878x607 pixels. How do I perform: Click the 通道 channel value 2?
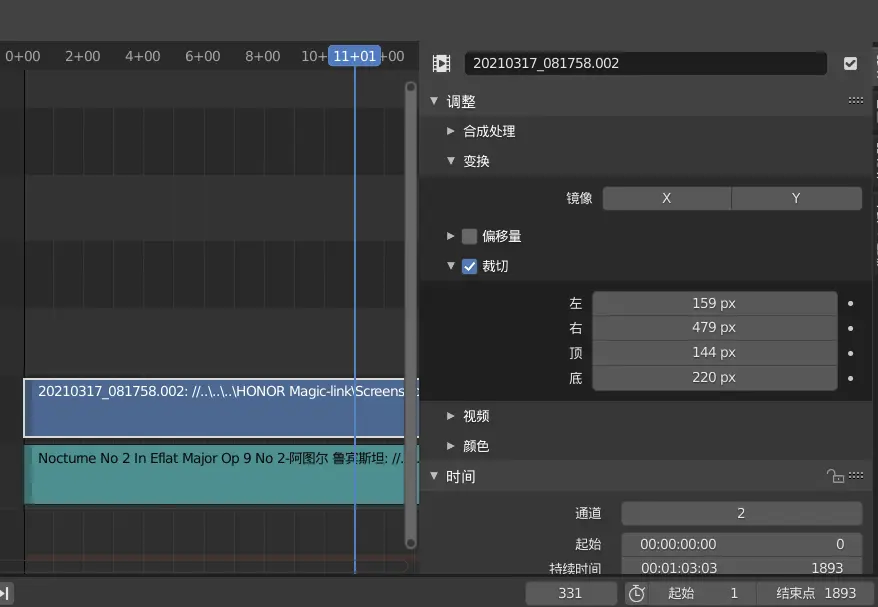[x=741, y=513]
